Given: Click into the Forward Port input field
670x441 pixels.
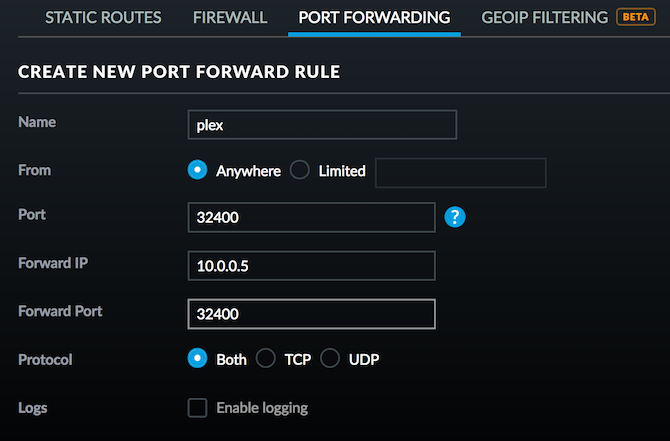Looking at the screenshot, I should pyautogui.click(x=310, y=314).
